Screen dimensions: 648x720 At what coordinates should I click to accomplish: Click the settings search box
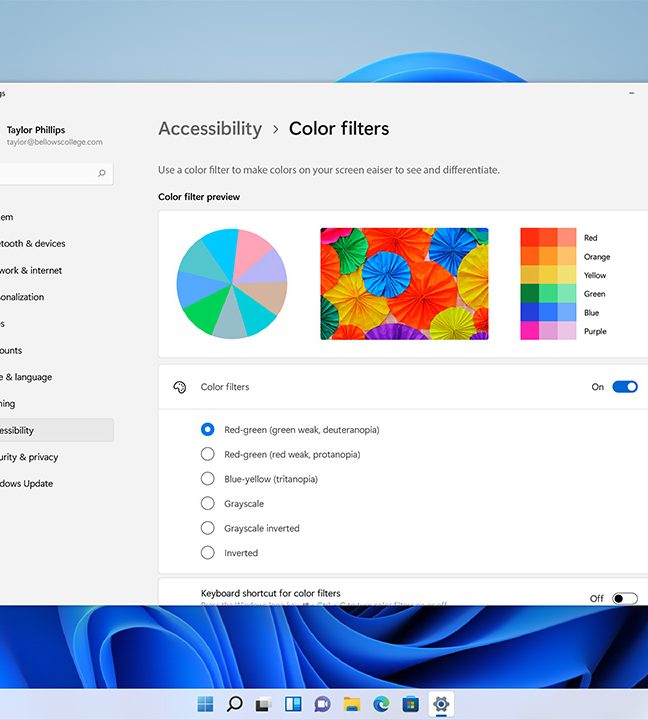(x=56, y=173)
